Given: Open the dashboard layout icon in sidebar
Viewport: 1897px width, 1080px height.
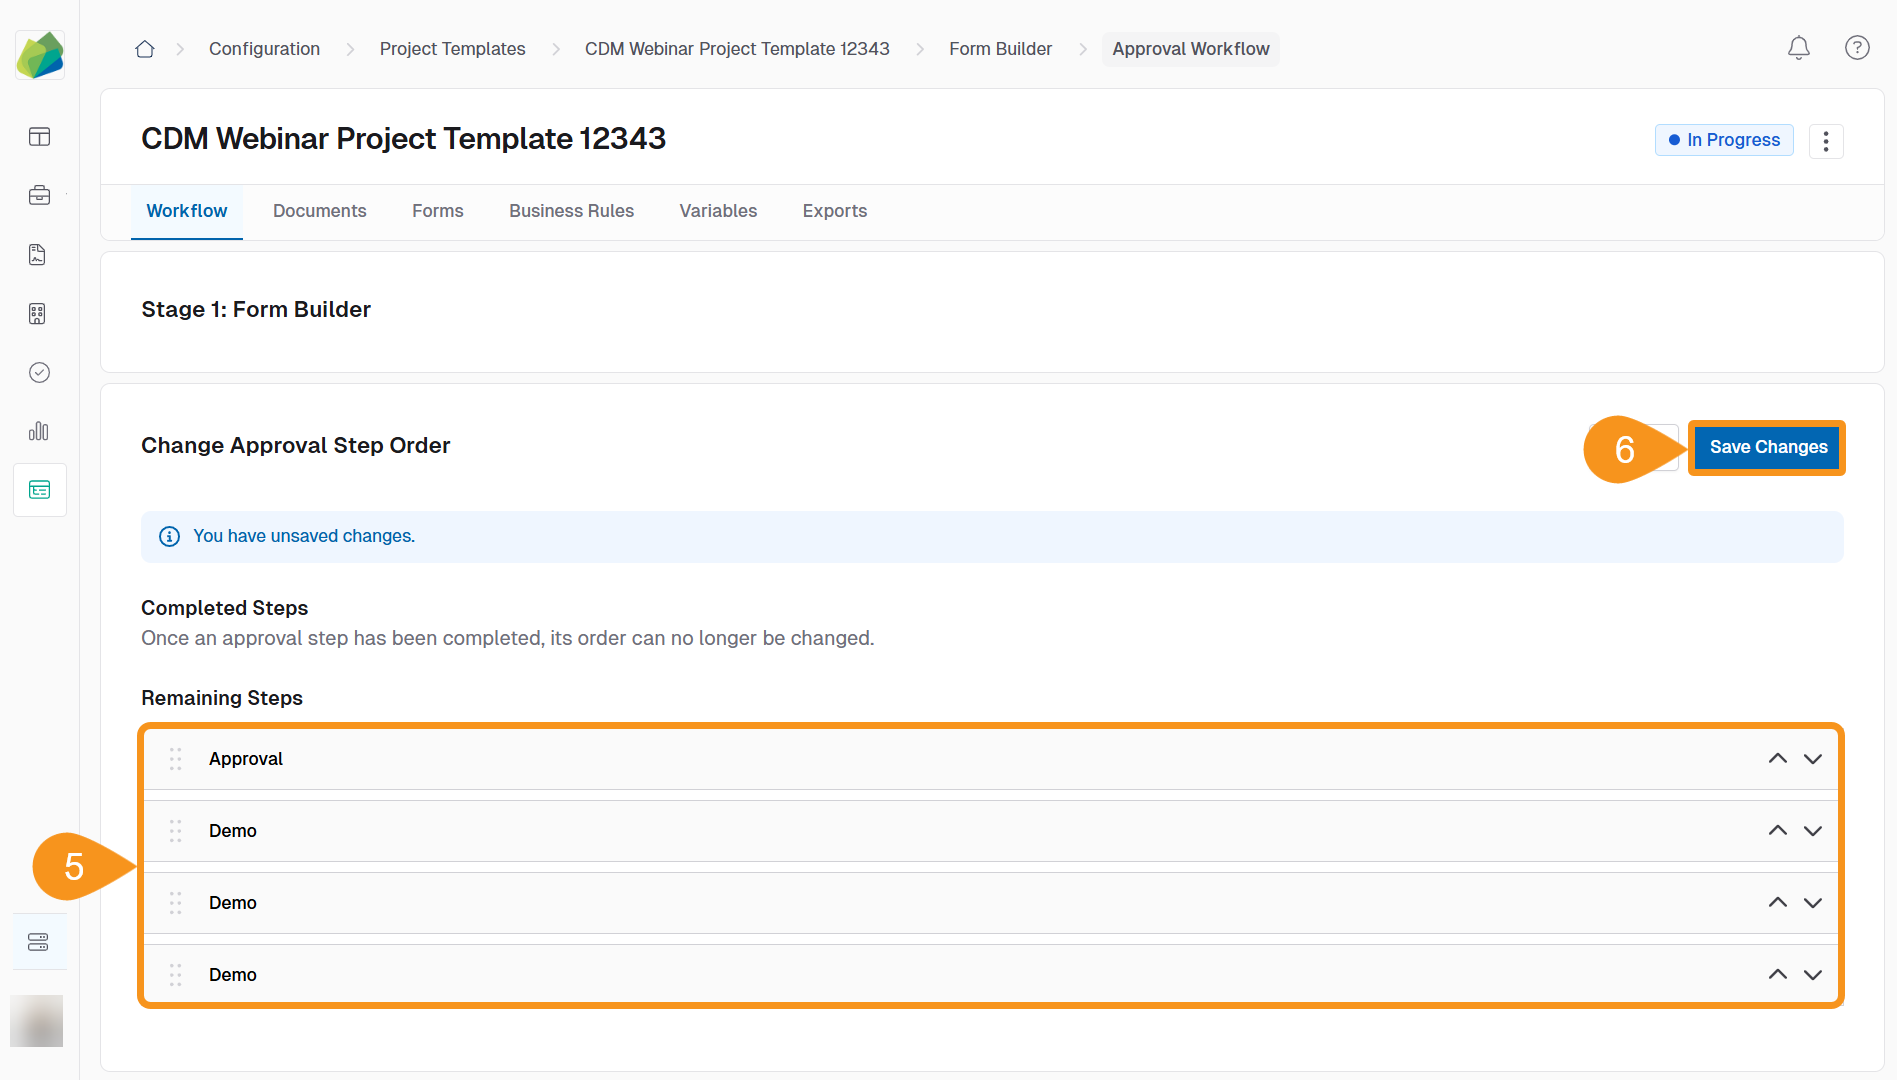Looking at the screenshot, I should pos(39,137).
